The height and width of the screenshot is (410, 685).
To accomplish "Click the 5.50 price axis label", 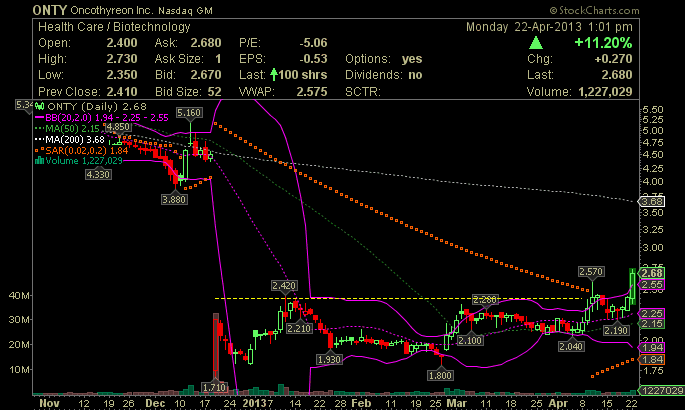I will point(653,109).
